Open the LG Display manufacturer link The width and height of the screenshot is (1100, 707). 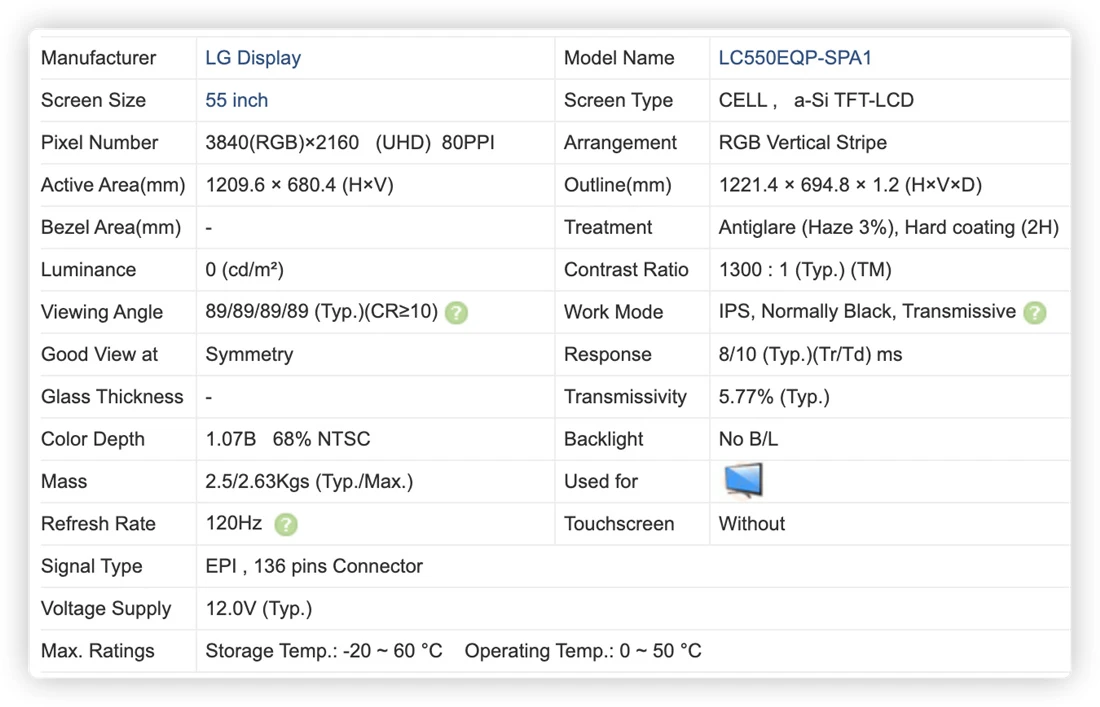253,58
